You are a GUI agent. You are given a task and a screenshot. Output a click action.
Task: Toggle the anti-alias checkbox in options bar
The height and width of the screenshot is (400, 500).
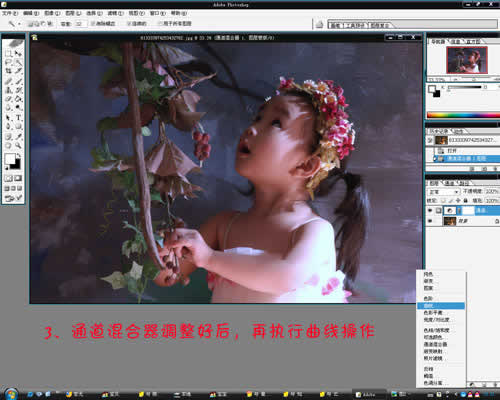tap(93, 23)
